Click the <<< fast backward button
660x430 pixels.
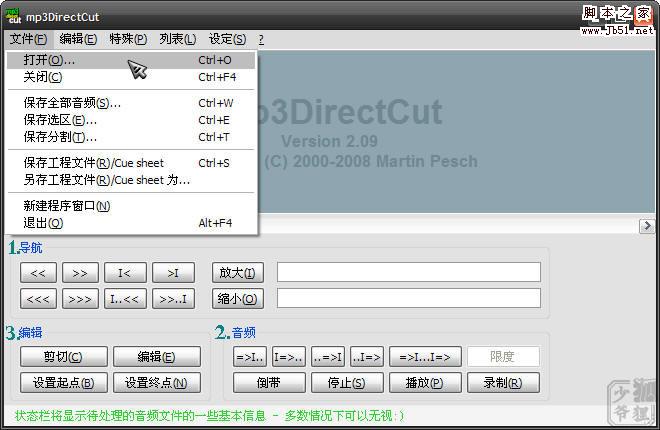(x=38, y=299)
